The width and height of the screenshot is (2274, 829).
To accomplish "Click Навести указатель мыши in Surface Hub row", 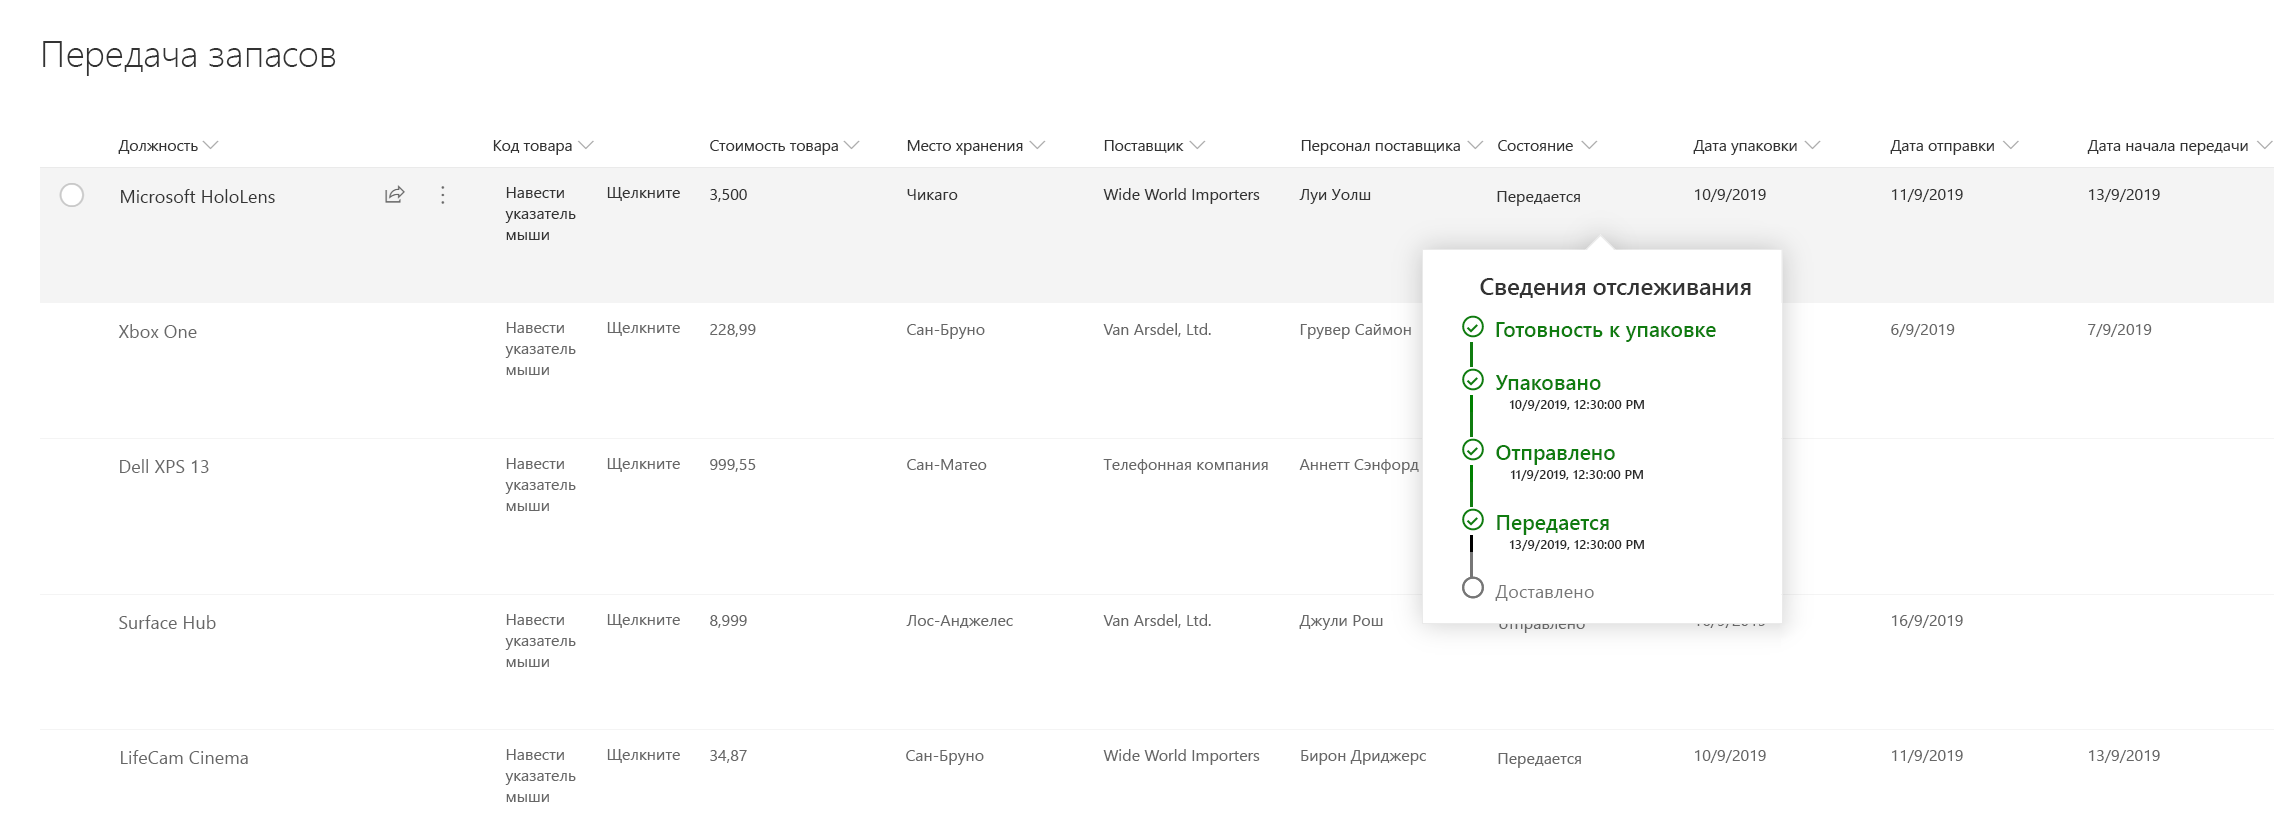I will 540,641.
